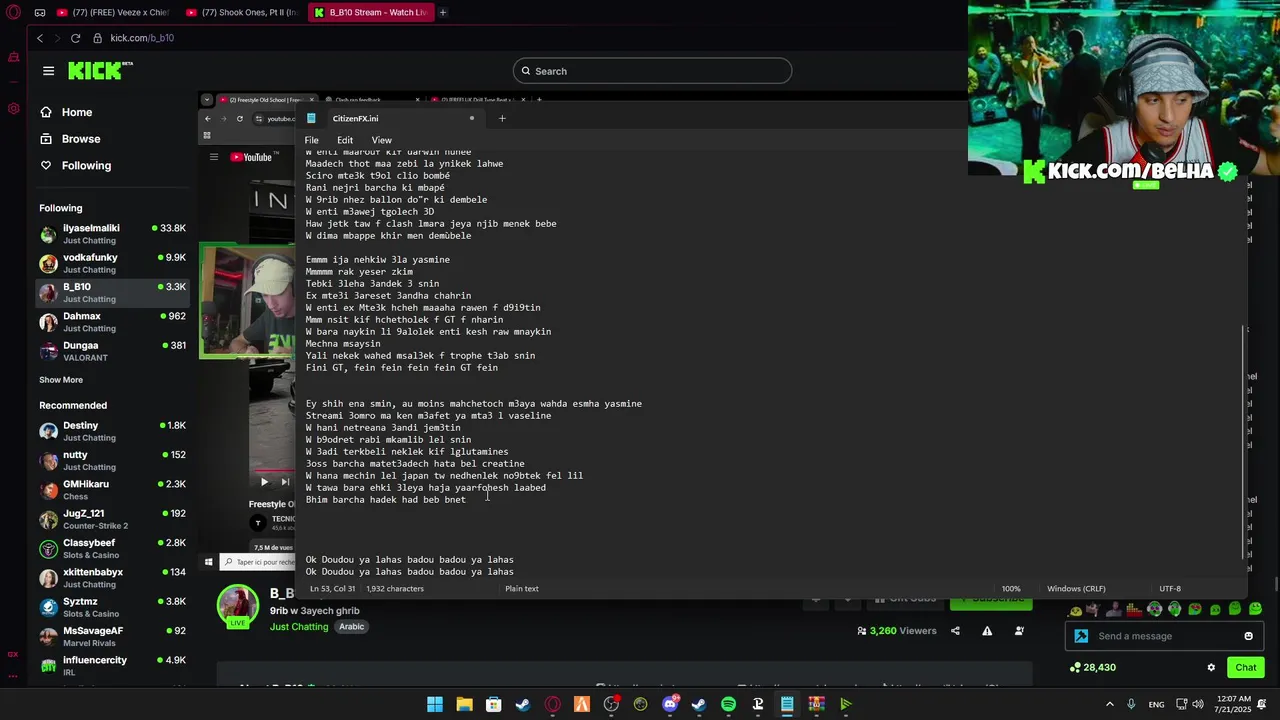Click the kick.com/b_b10 address bar
The height and width of the screenshot is (720, 1280).
point(142,38)
